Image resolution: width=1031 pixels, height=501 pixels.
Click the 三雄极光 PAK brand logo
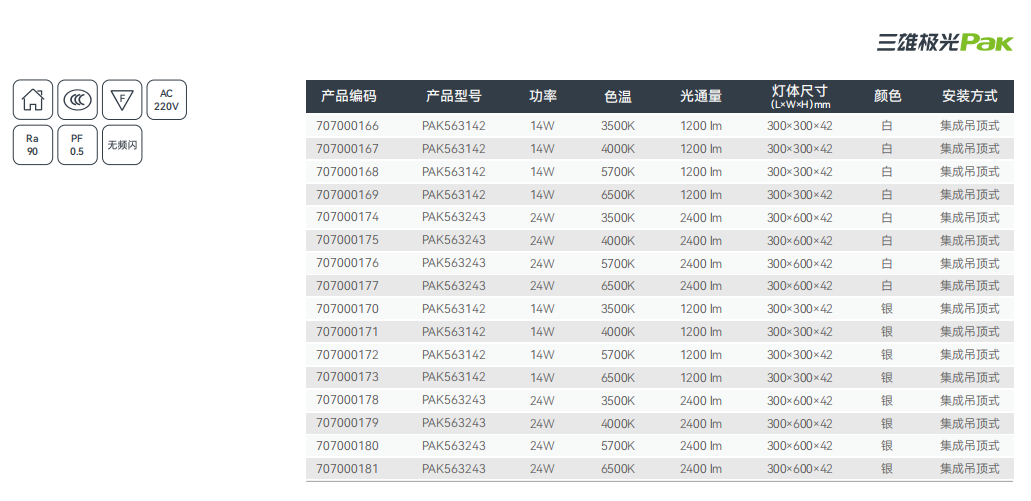[x=944, y=42]
